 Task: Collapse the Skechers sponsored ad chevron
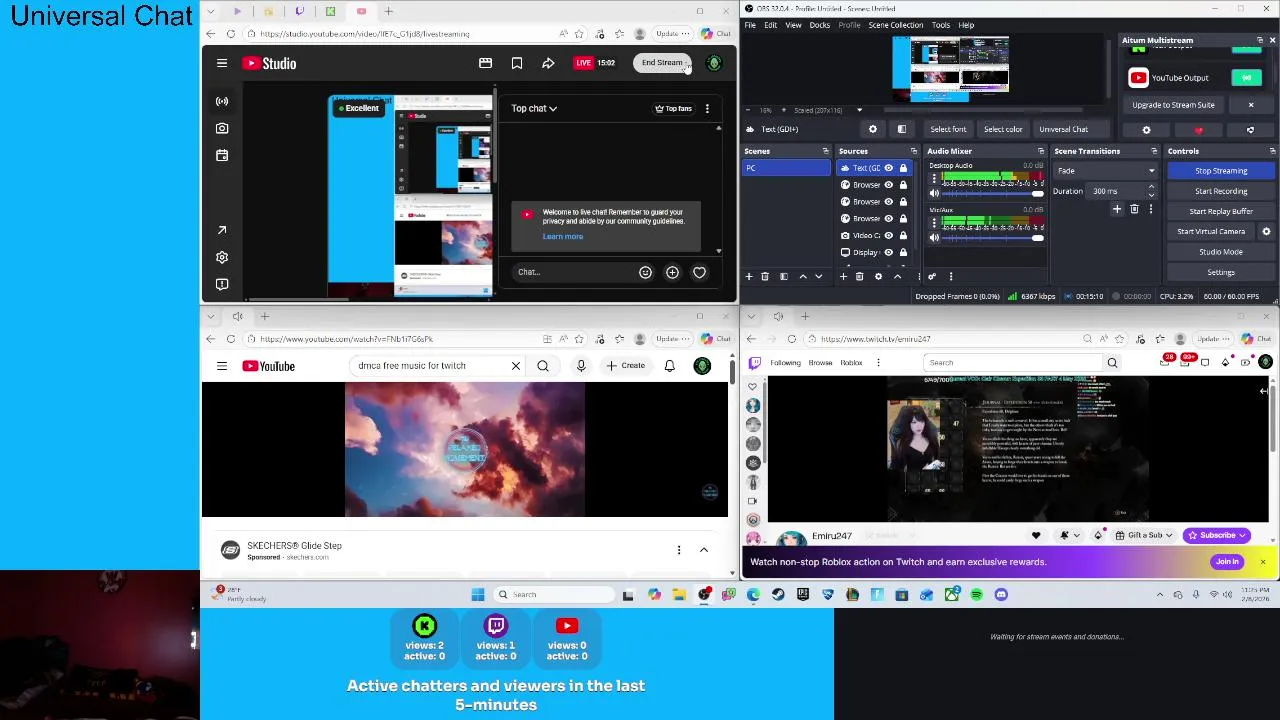pos(704,550)
